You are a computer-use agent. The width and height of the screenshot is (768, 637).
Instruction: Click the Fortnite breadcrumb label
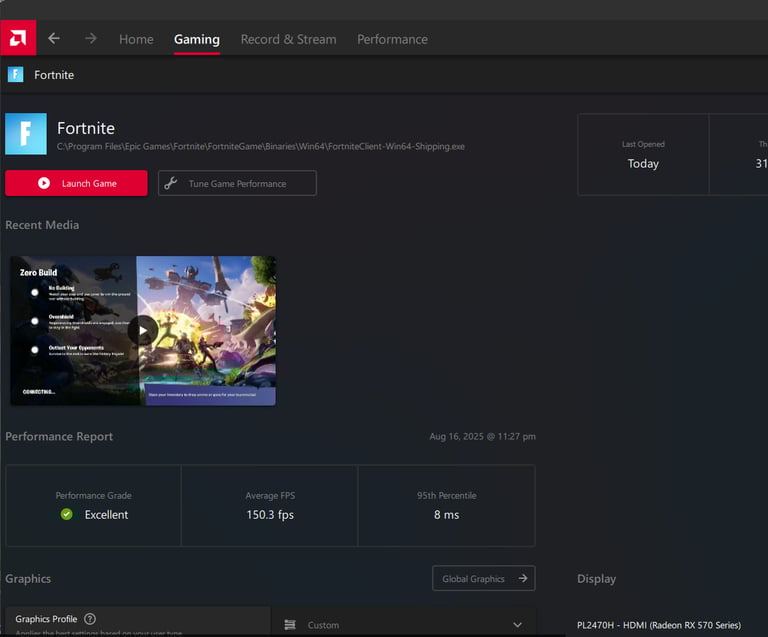click(x=54, y=75)
